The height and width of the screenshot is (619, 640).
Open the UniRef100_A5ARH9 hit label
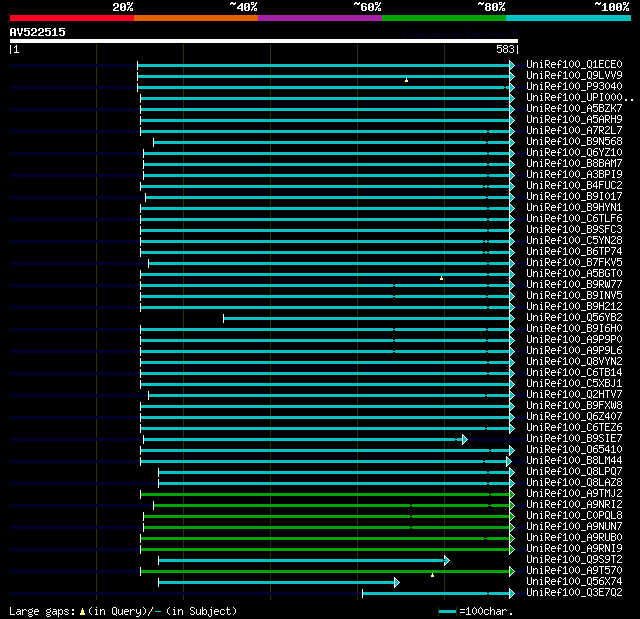point(574,120)
